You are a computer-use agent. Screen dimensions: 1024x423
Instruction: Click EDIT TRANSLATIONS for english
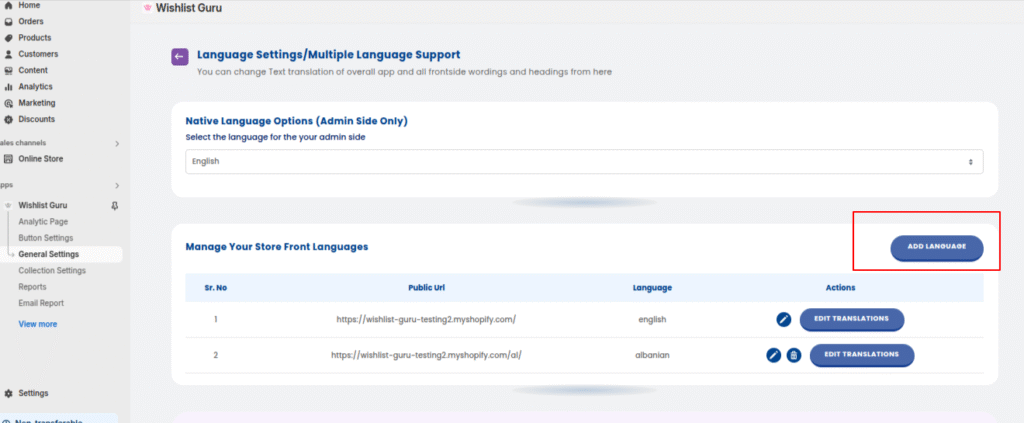852,319
